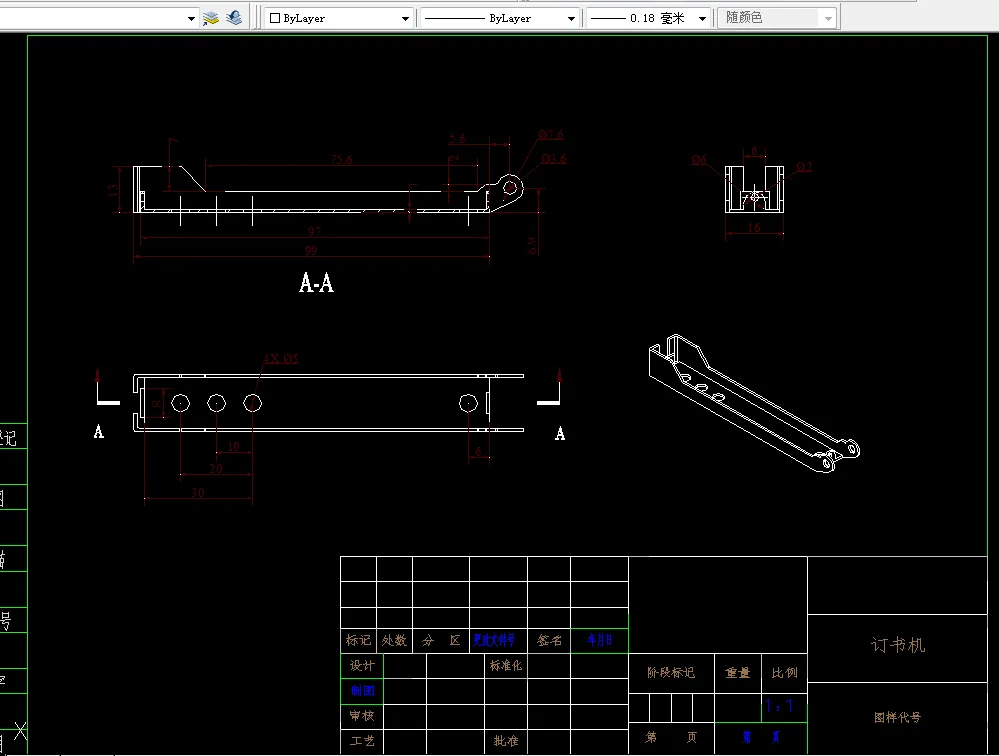
Task: Expand the ByLayer color control dropdown
Action: [405, 18]
